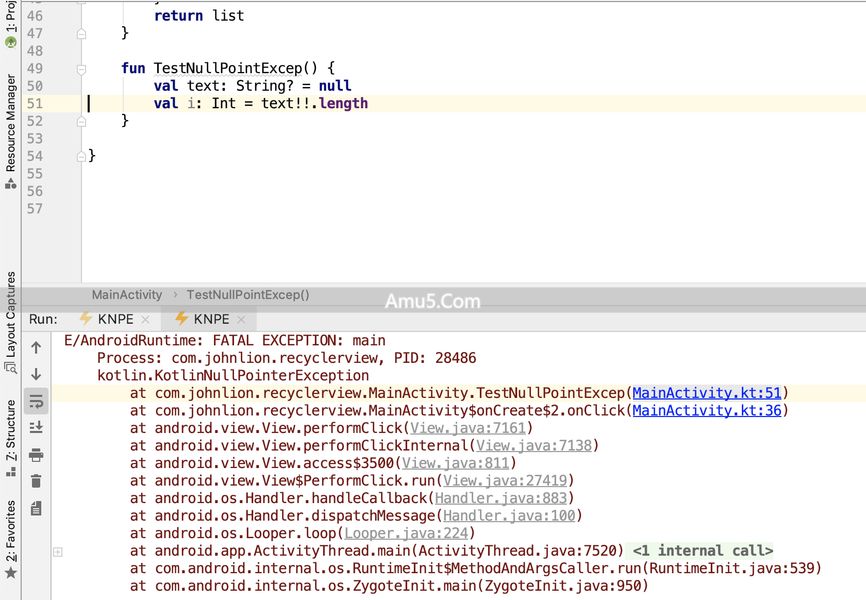
Task: Select the second KNPE run tab
Action: [x=211, y=319]
